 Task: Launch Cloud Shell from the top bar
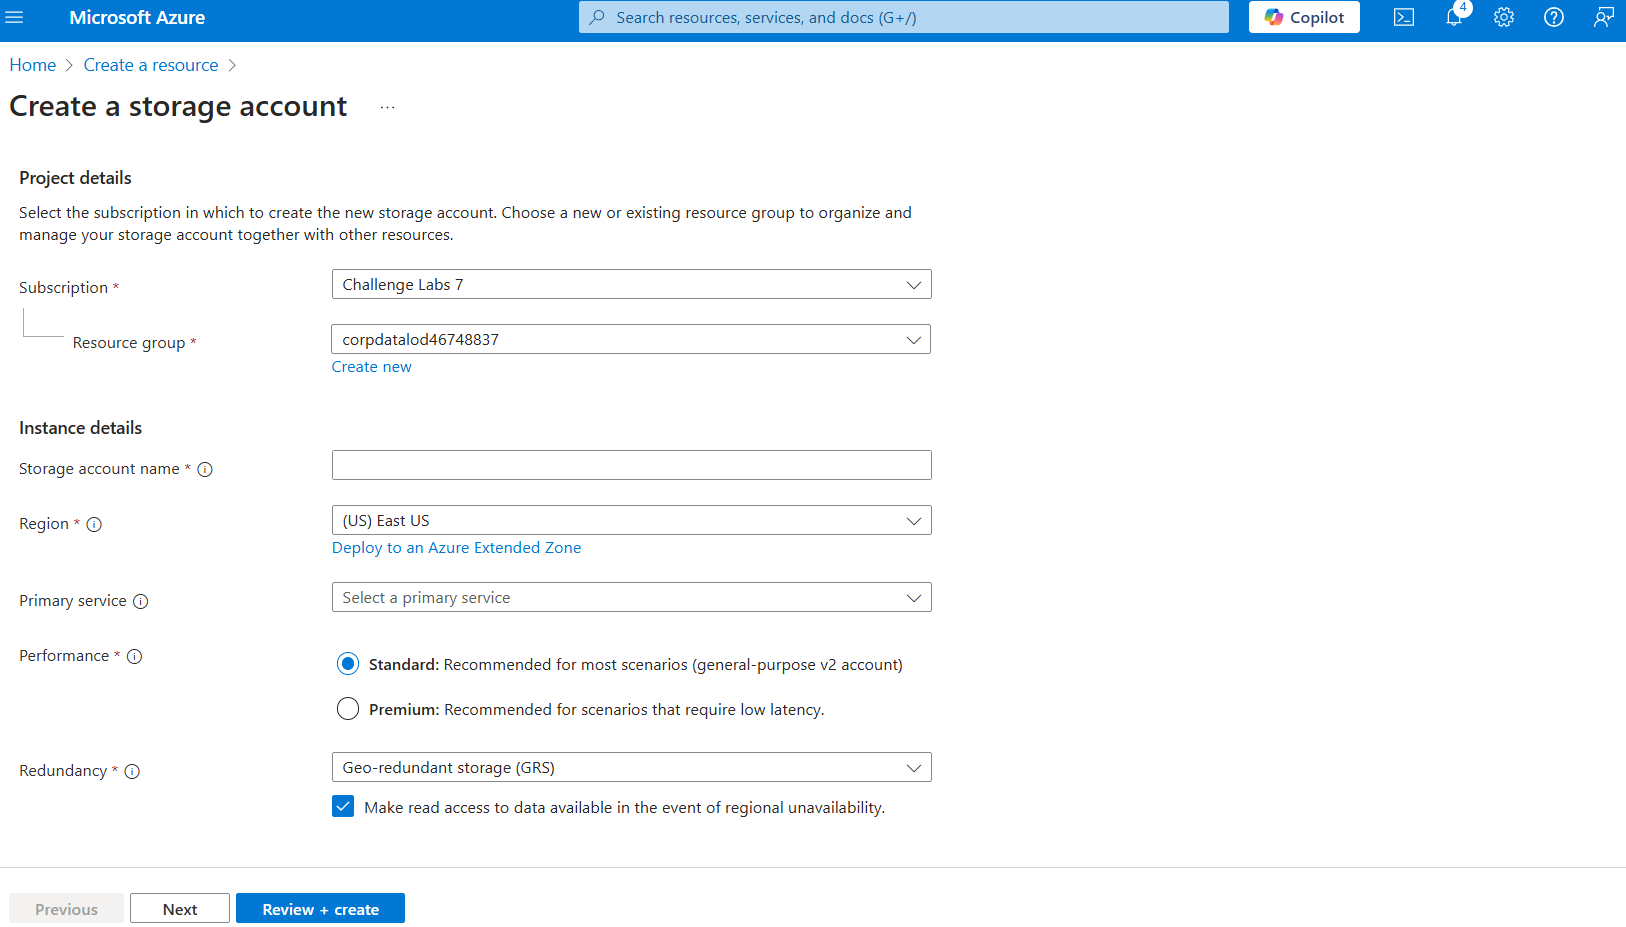[x=1404, y=17]
